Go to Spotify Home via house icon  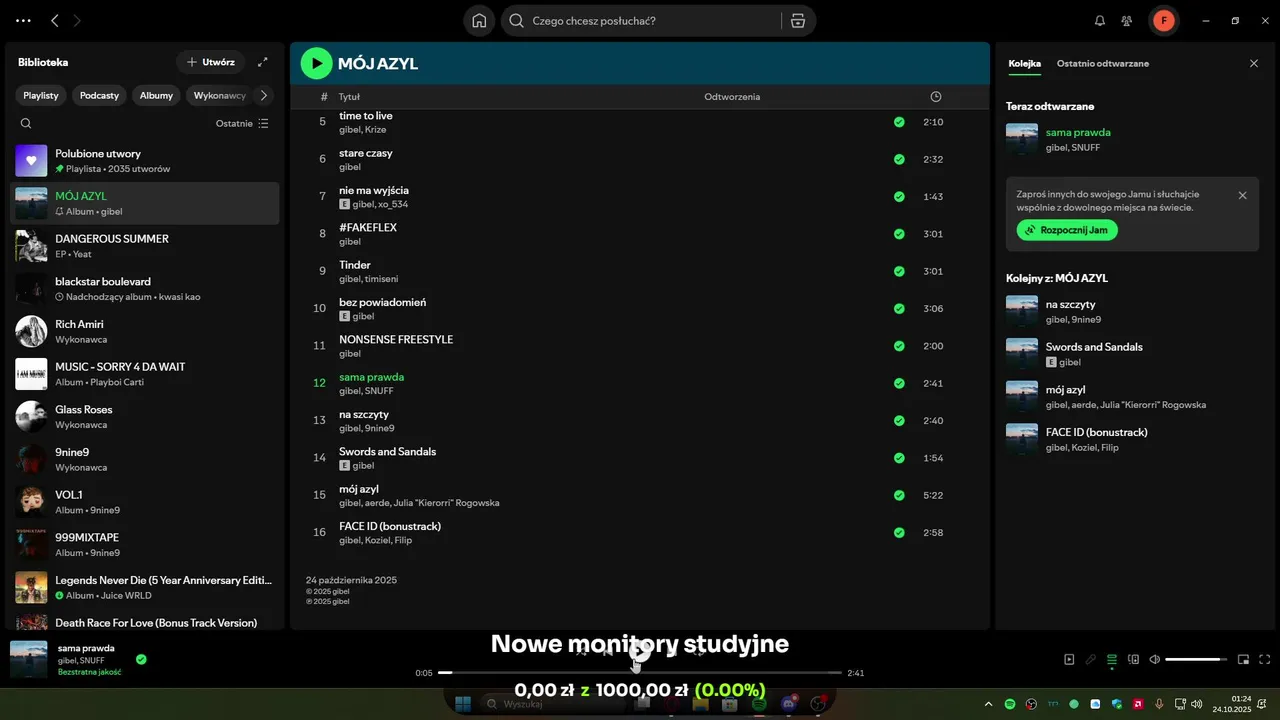tap(479, 21)
